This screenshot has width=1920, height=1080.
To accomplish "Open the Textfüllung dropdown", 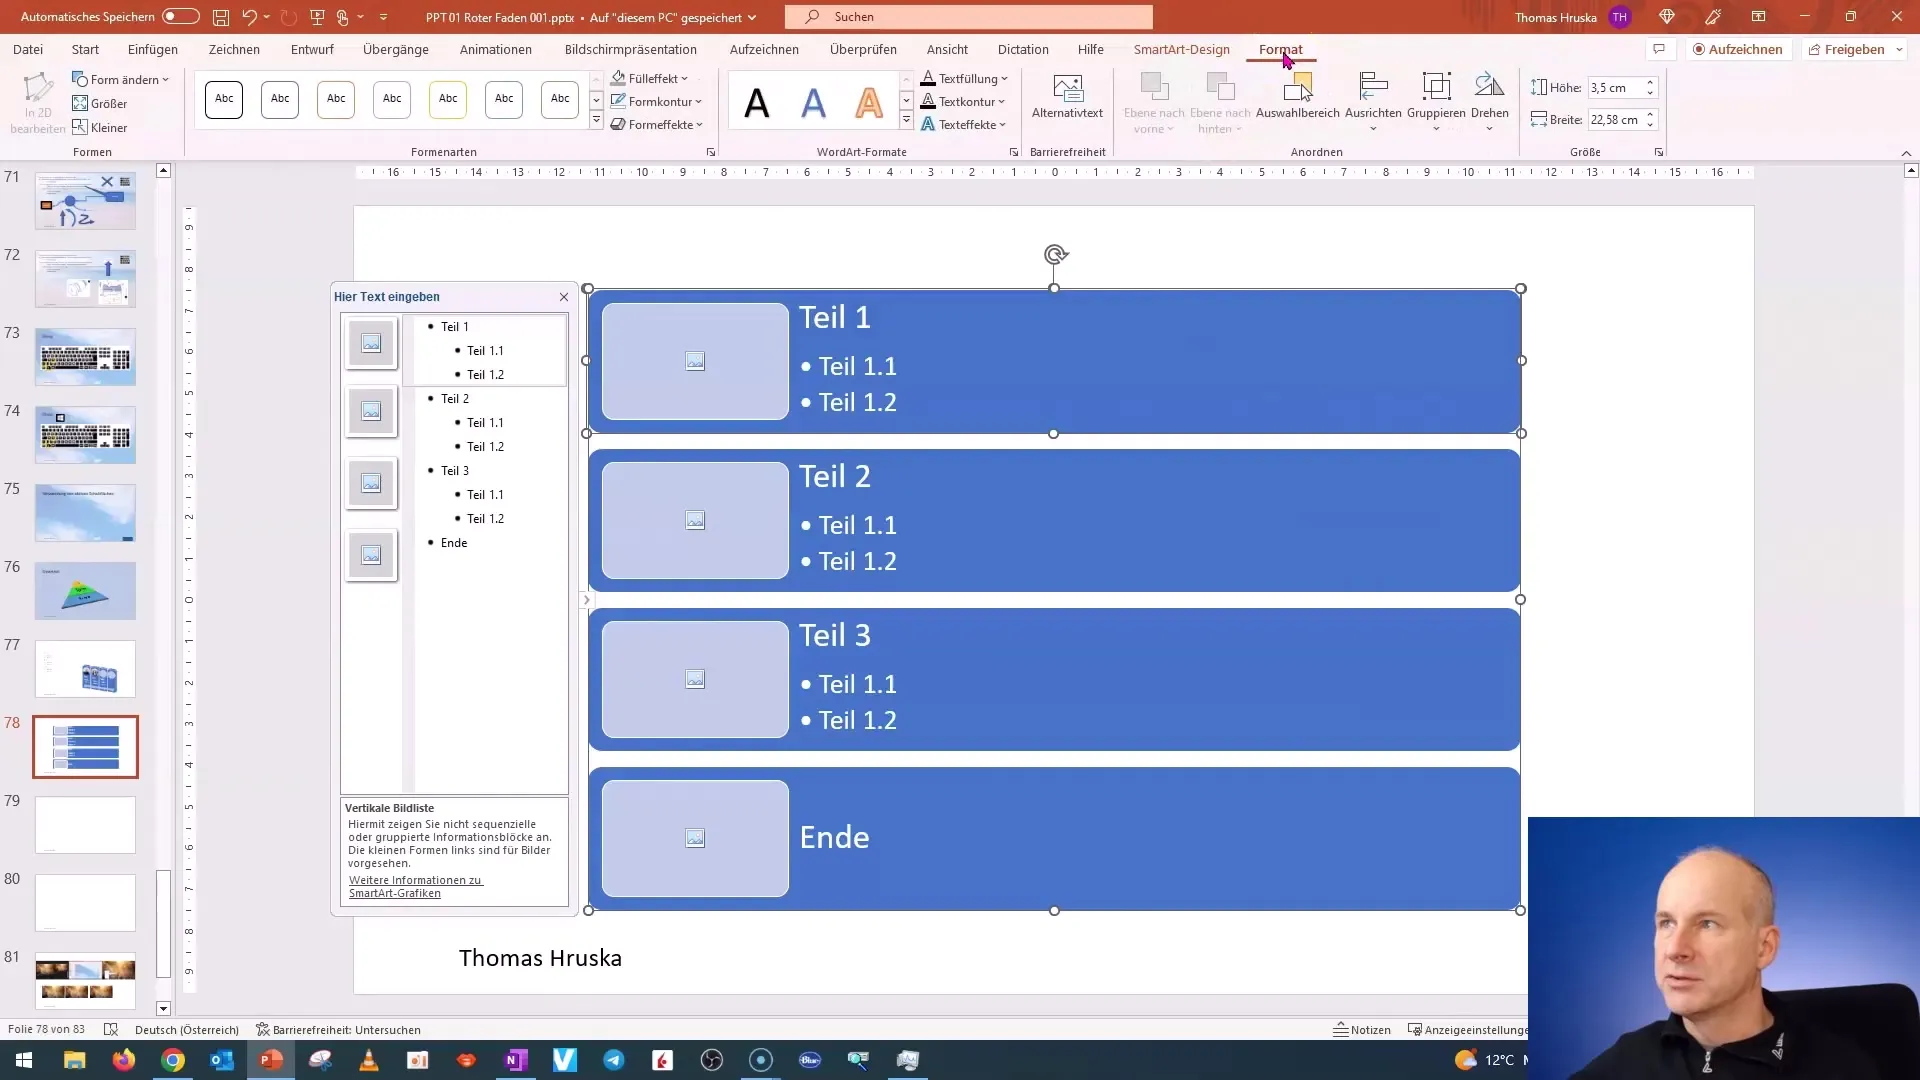I will pyautogui.click(x=964, y=78).
